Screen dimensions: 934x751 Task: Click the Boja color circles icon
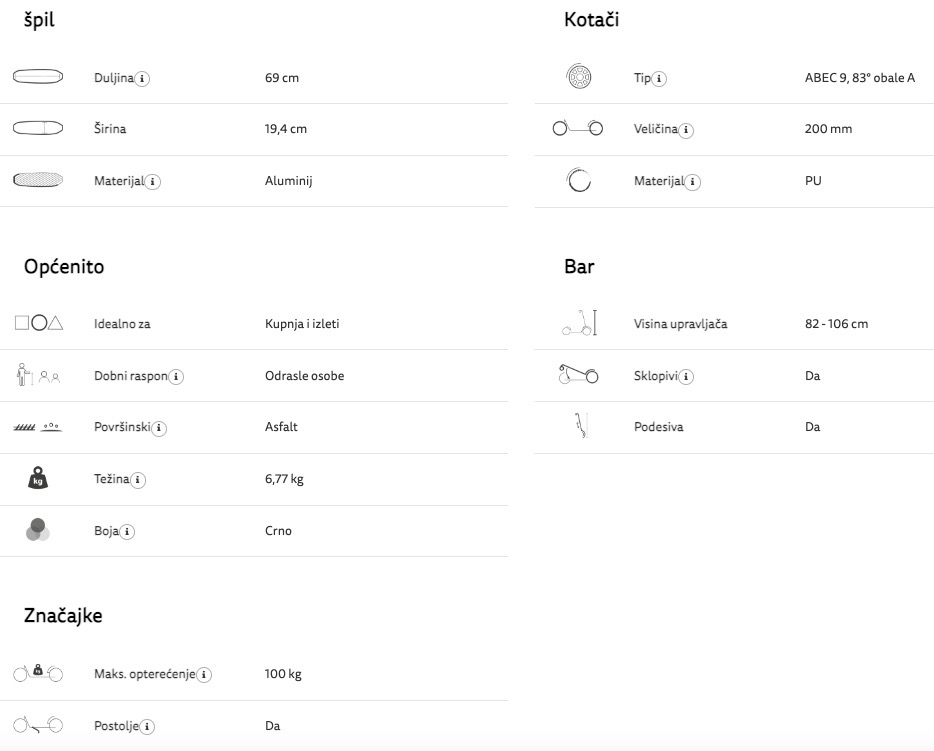(38, 530)
